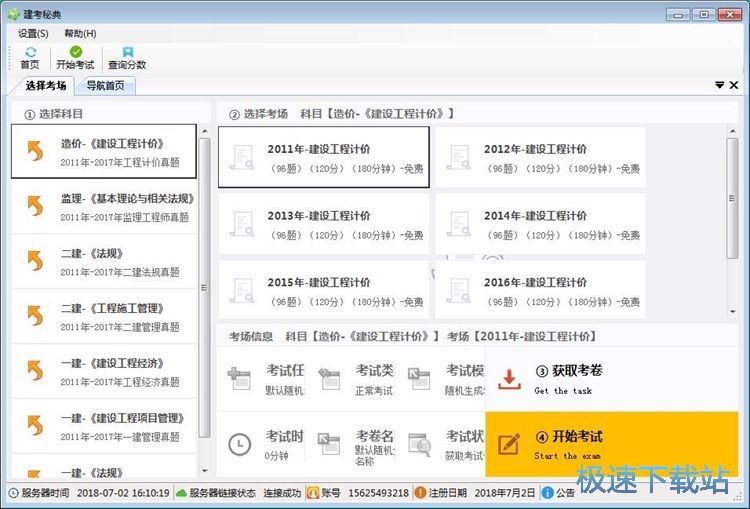Choose exam room 2012年-建设工程计价
The height and width of the screenshot is (509, 750).
coord(540,157)
